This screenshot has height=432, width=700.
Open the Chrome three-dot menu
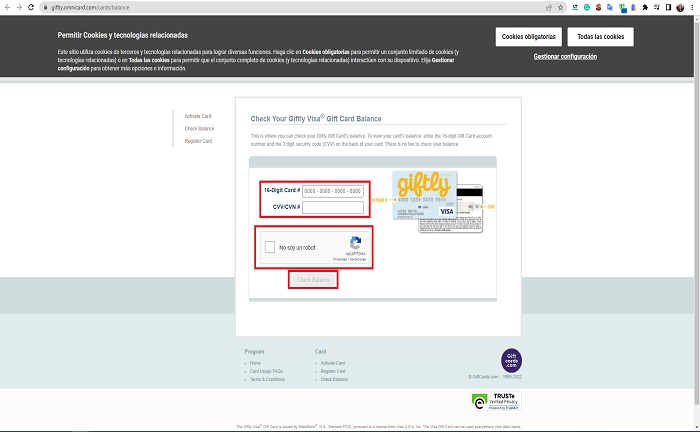click(692, 8)
